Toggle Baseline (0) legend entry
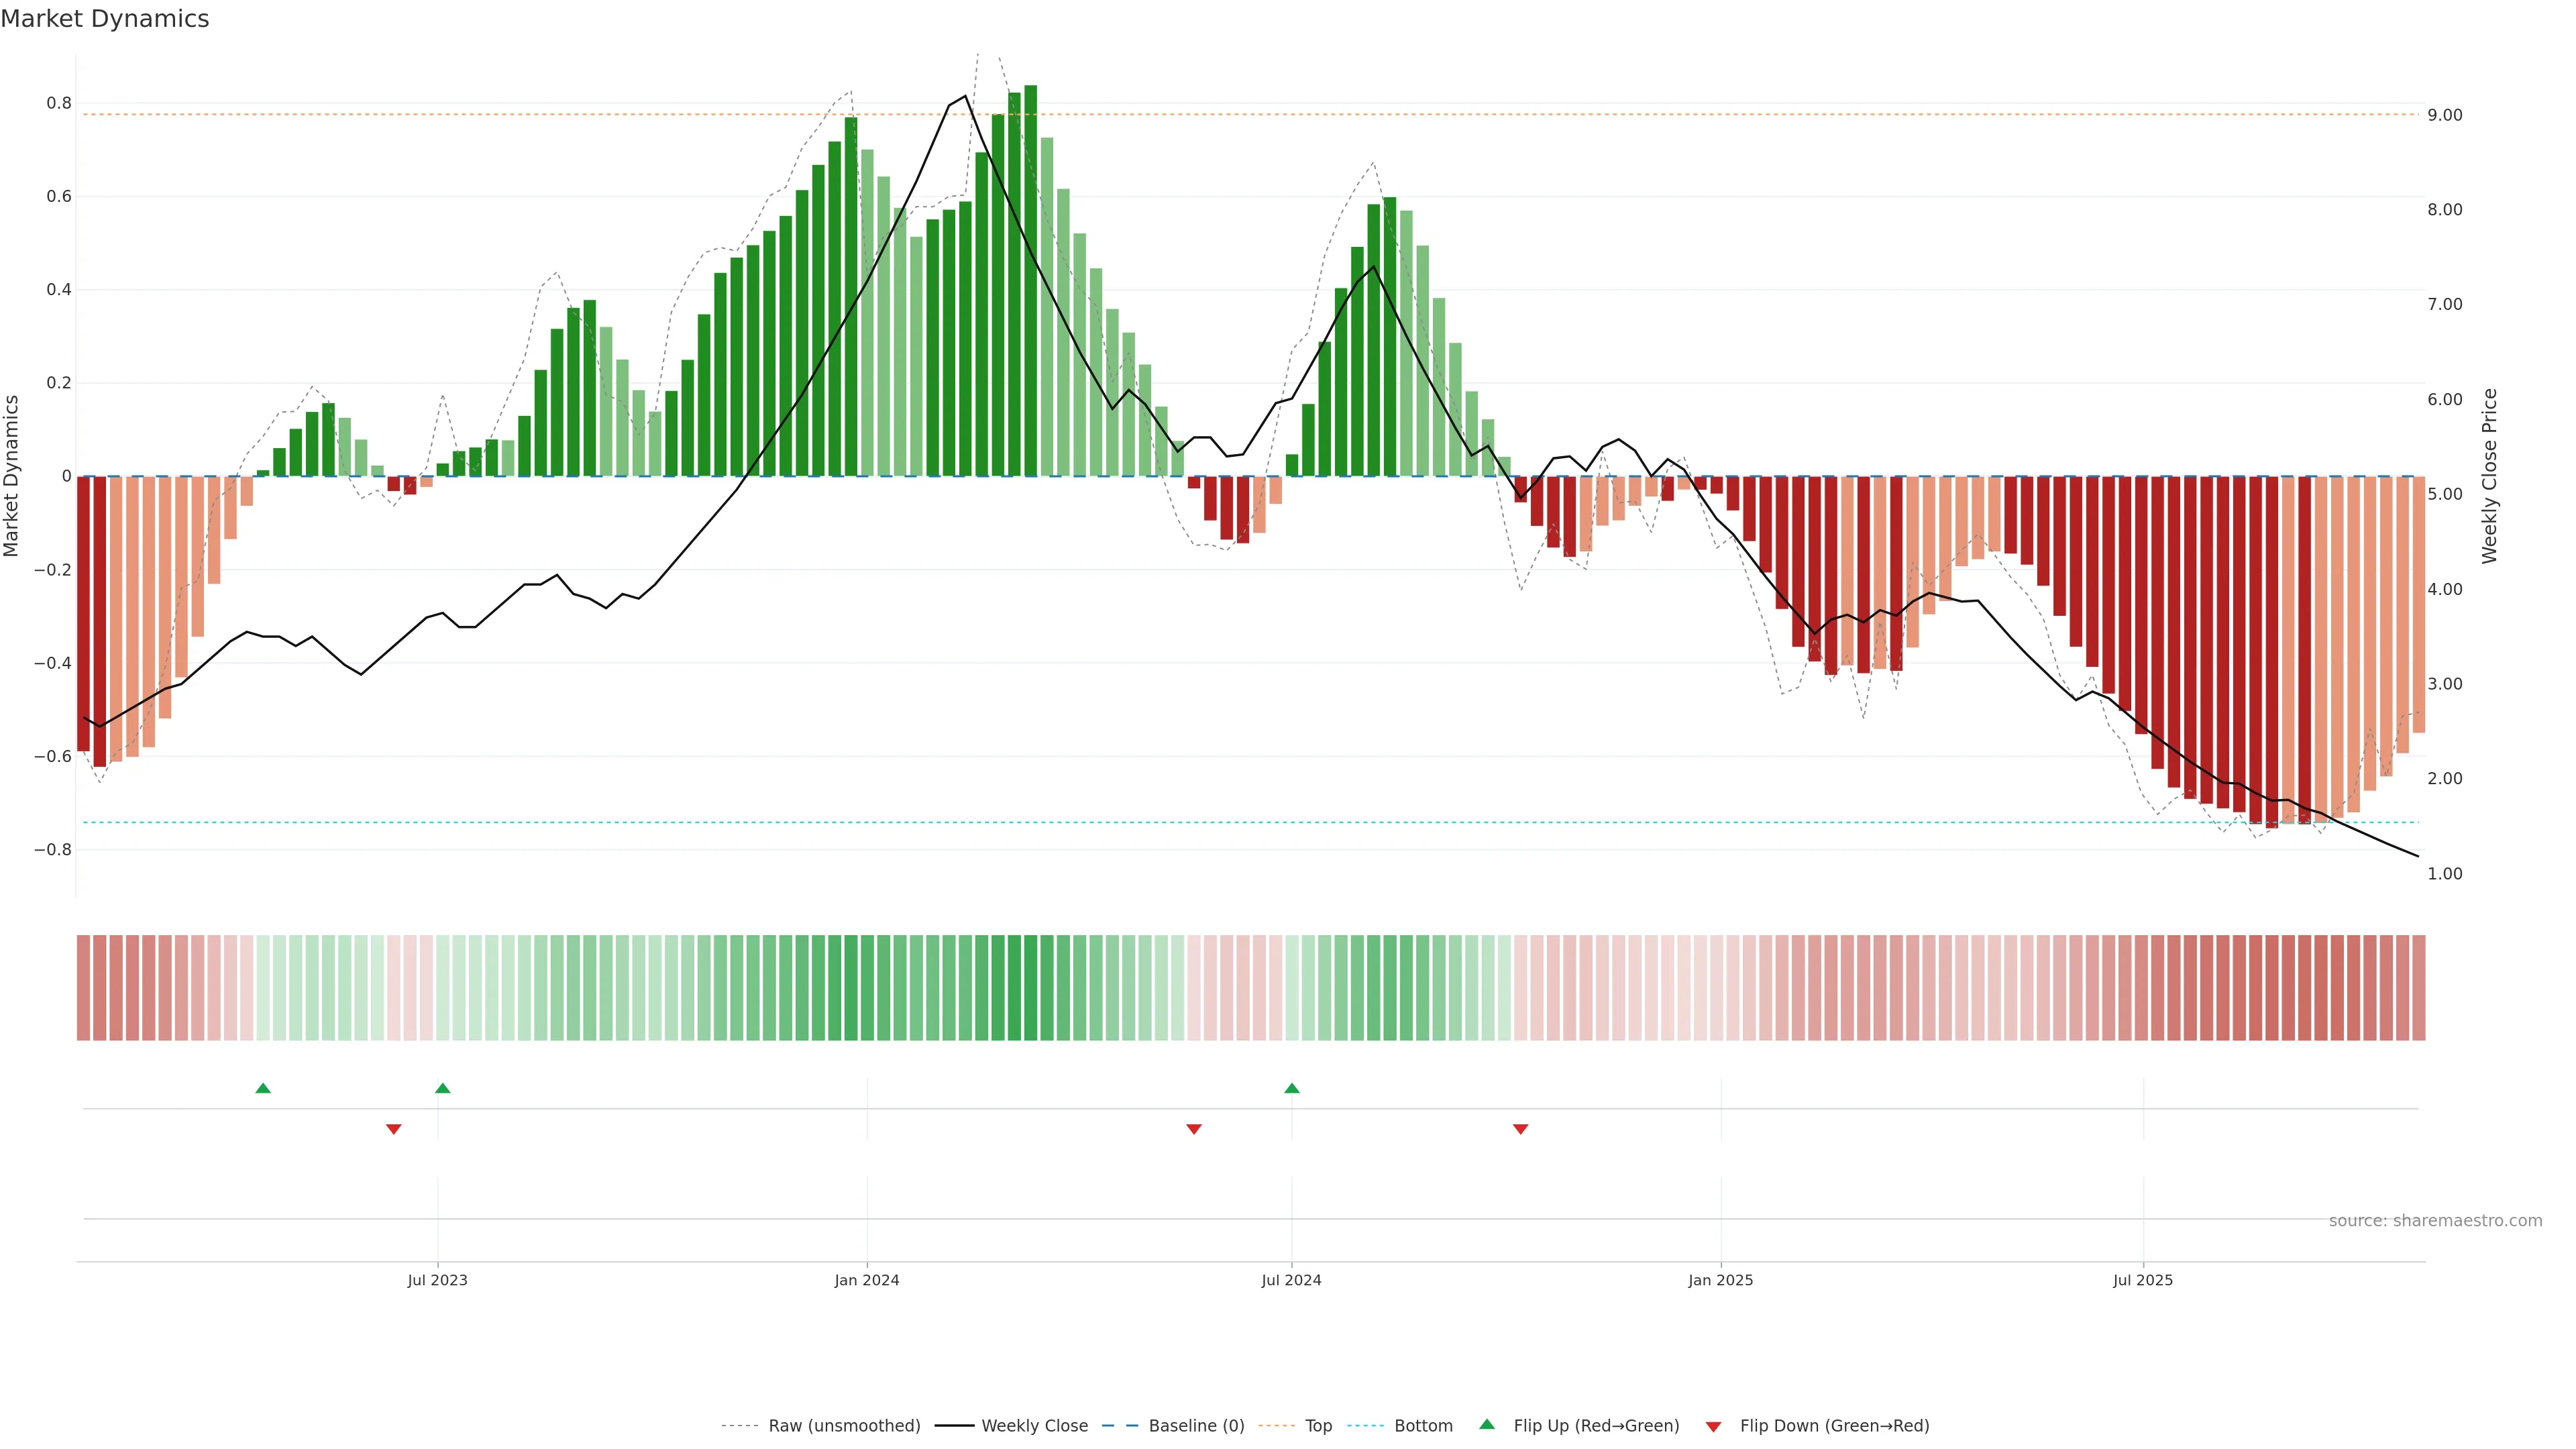 point(1196,1426)
